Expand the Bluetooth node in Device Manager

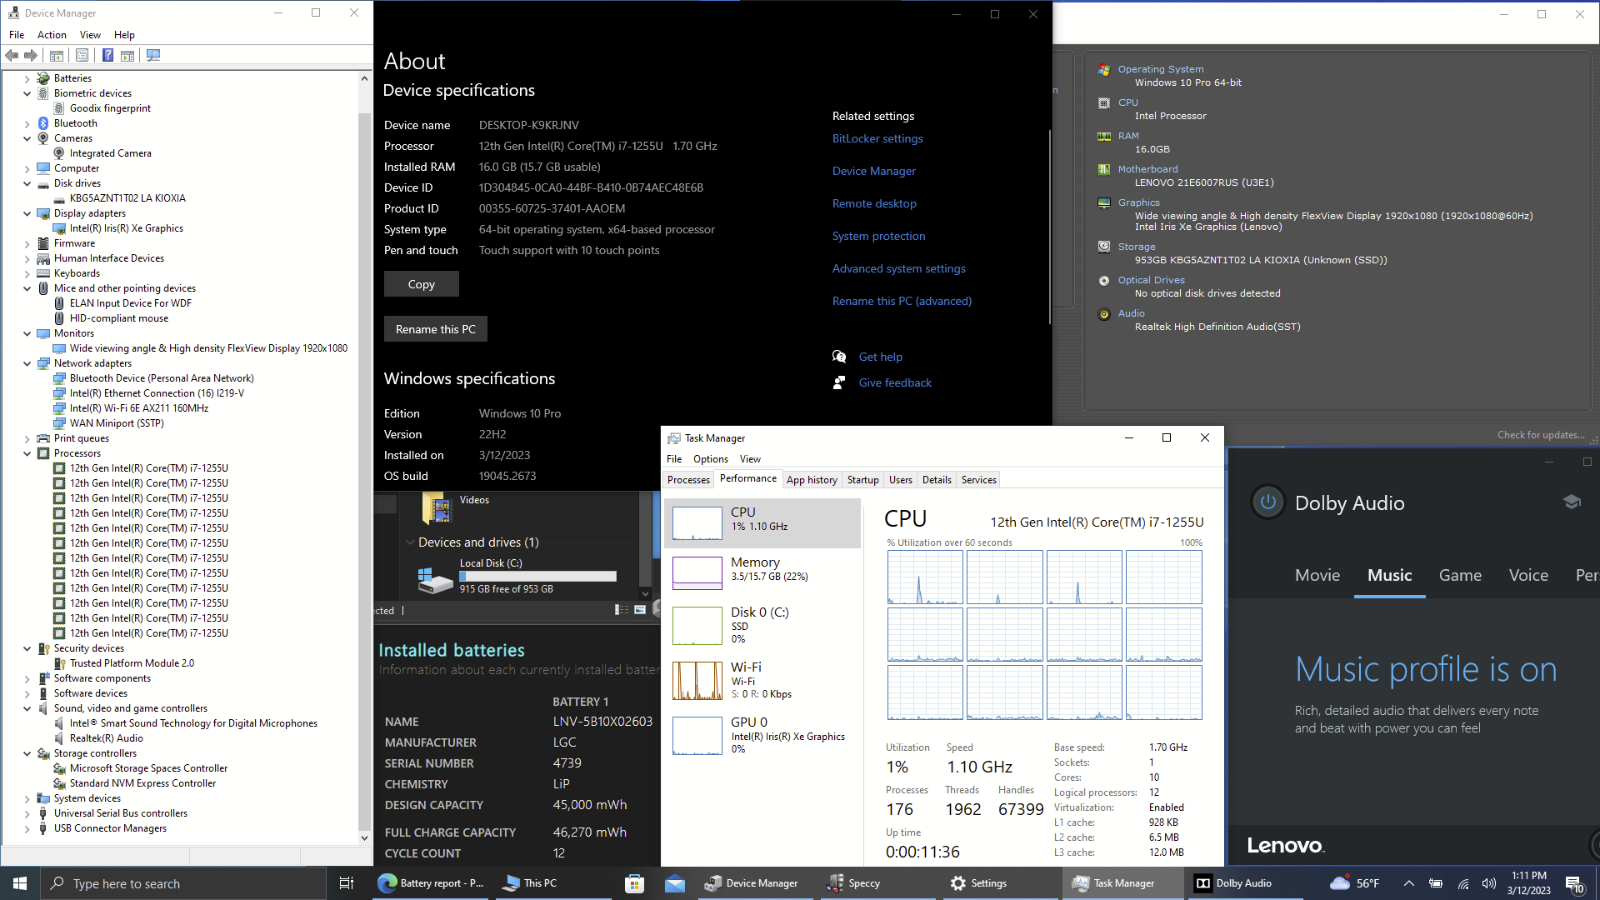[x=27, y=123]
